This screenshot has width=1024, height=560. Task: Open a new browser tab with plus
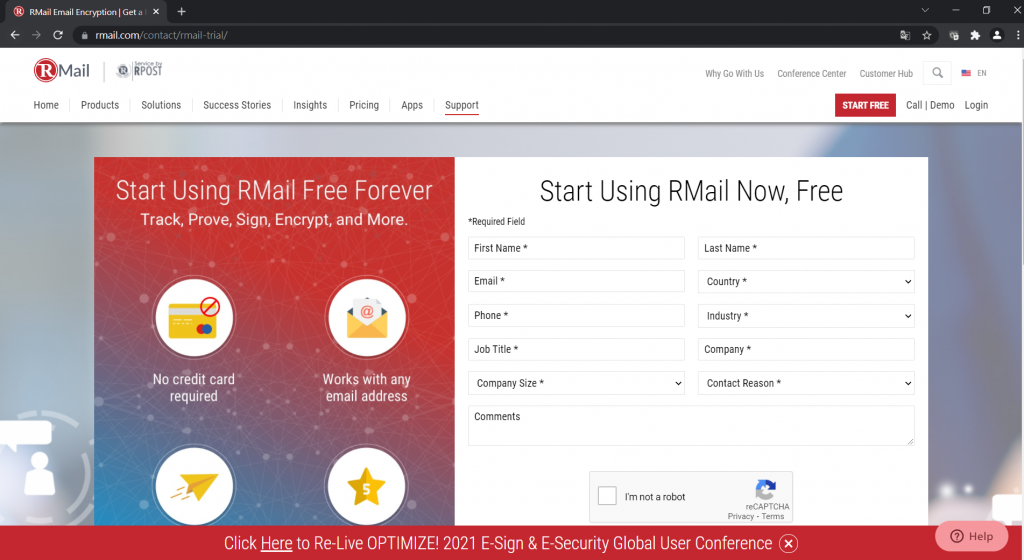point(182,12)
